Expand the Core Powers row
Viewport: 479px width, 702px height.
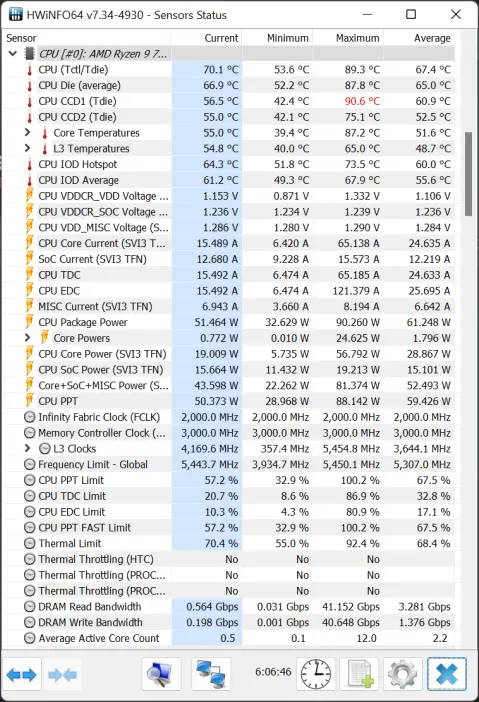coord(27,338)
